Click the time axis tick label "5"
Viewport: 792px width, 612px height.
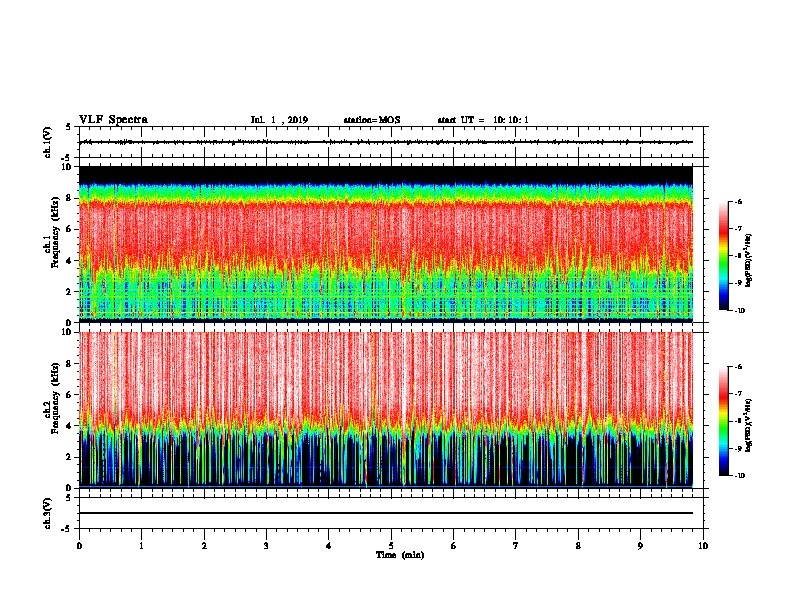[x=391, y=546]
